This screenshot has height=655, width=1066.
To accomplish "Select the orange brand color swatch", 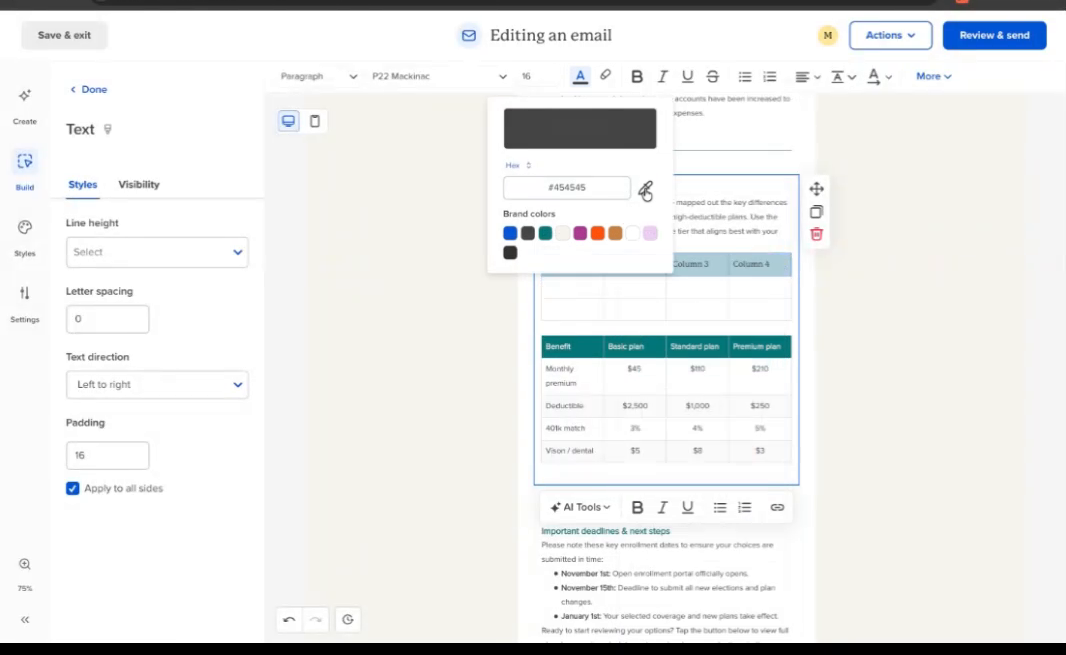I will coord(598,233).
